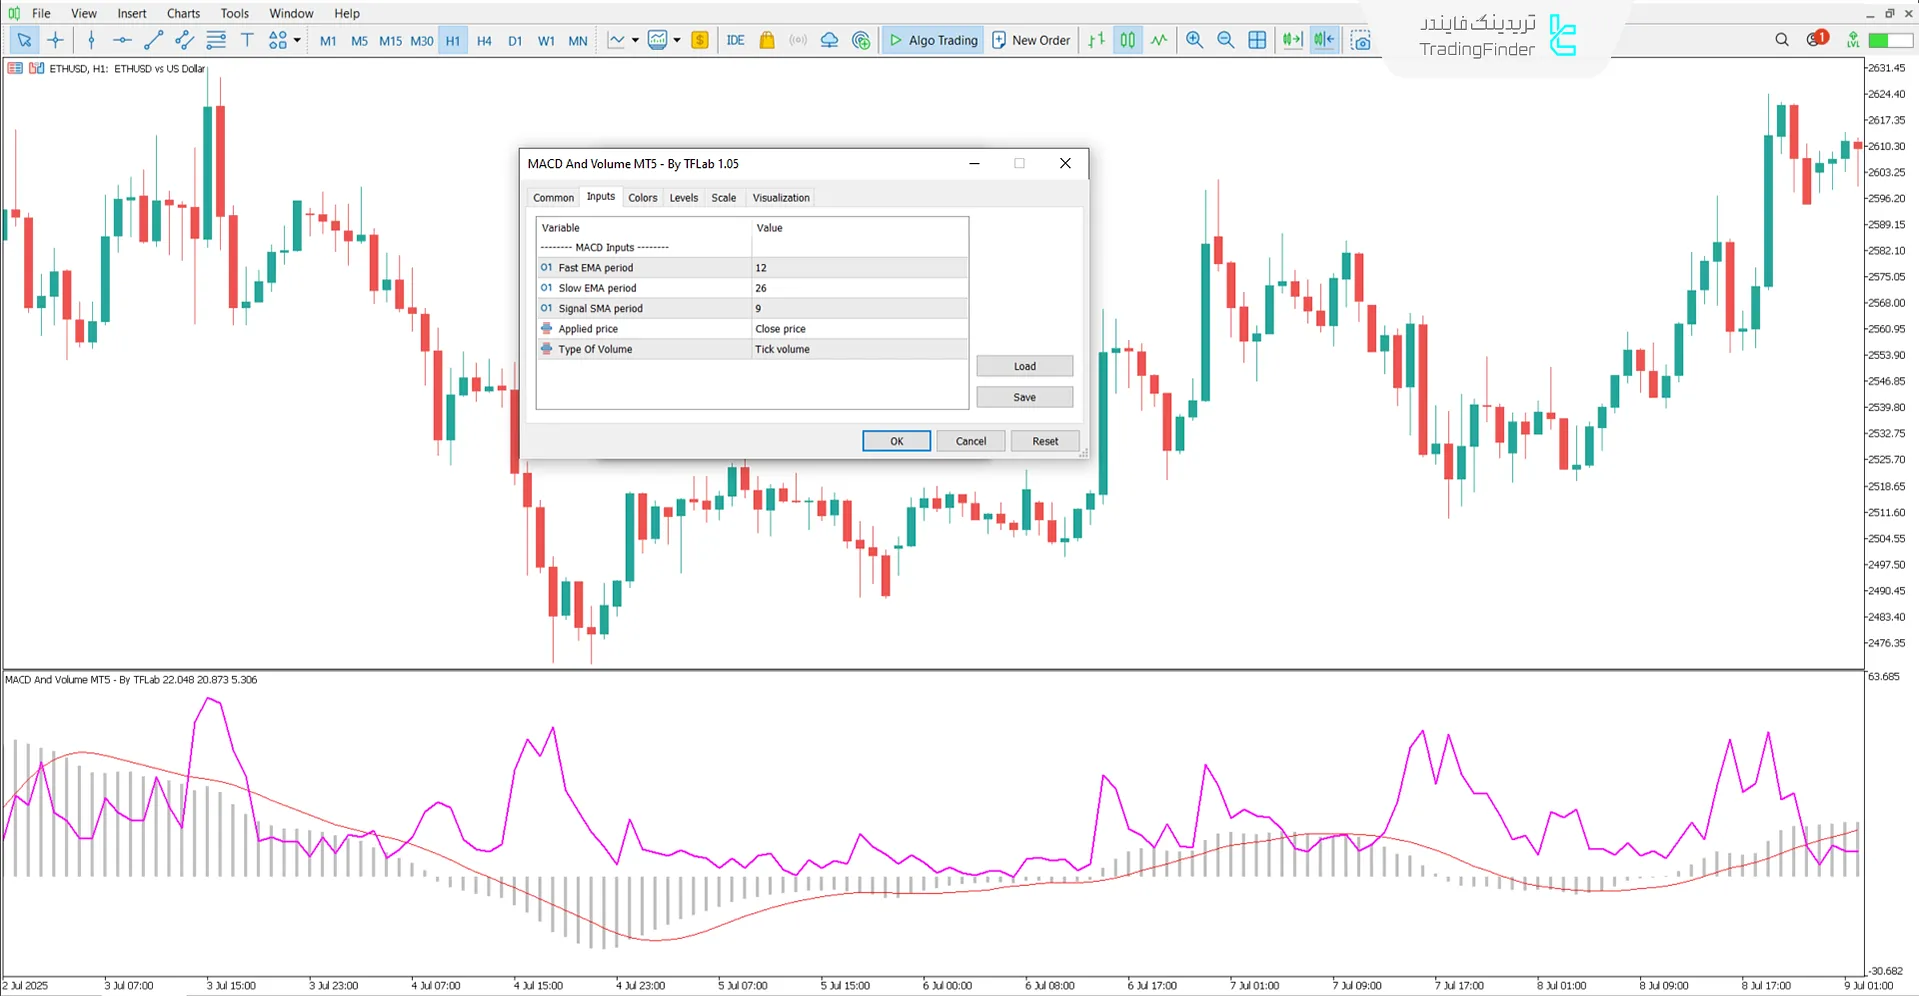This screenshot has height=996, width=1919.
Task: Open the Charts menu
Action: tap(182, 13)
